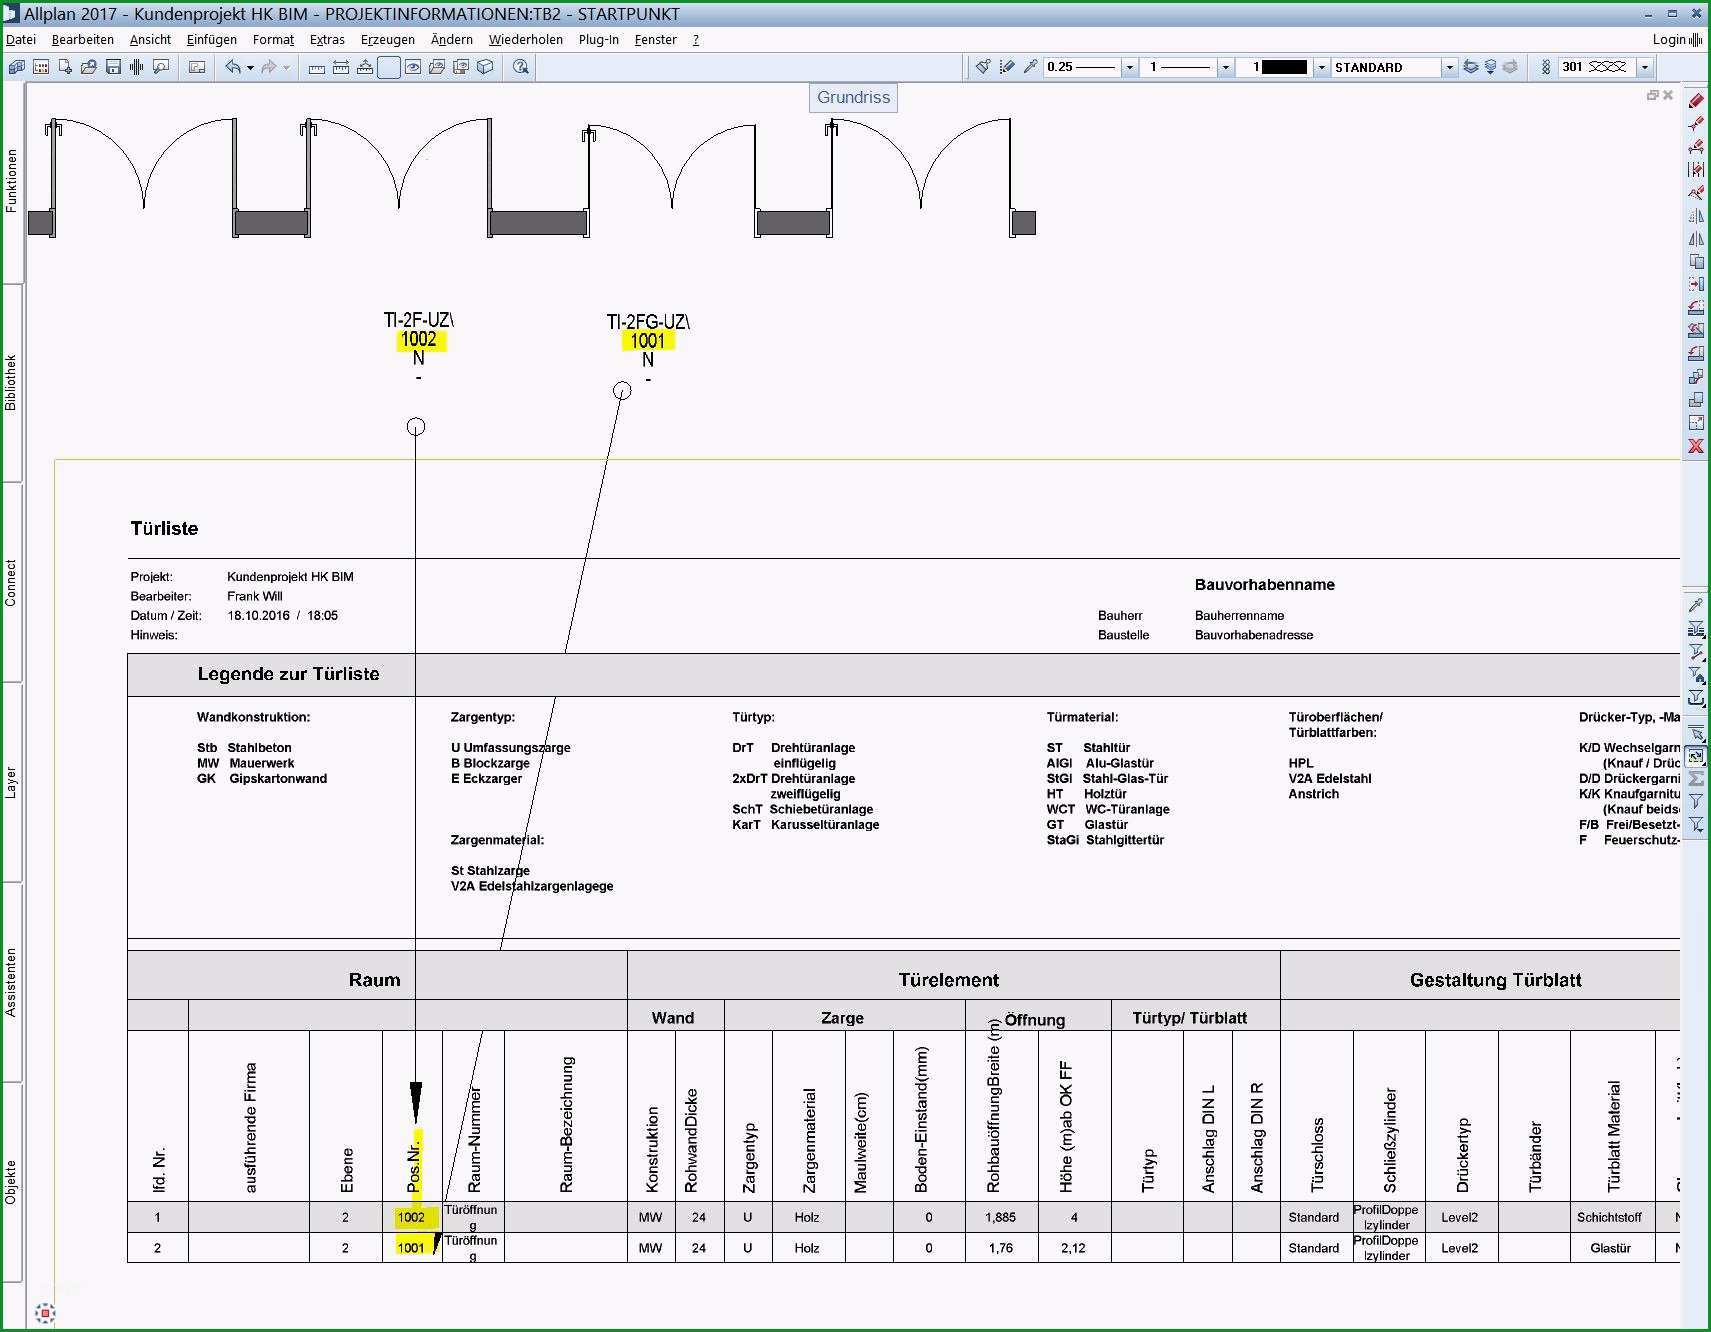Image resolution: width=1711 pixels, height=1332 pixels.
Task: Click the red eraser delete tool icon
Action: (x=1696, y=100)
